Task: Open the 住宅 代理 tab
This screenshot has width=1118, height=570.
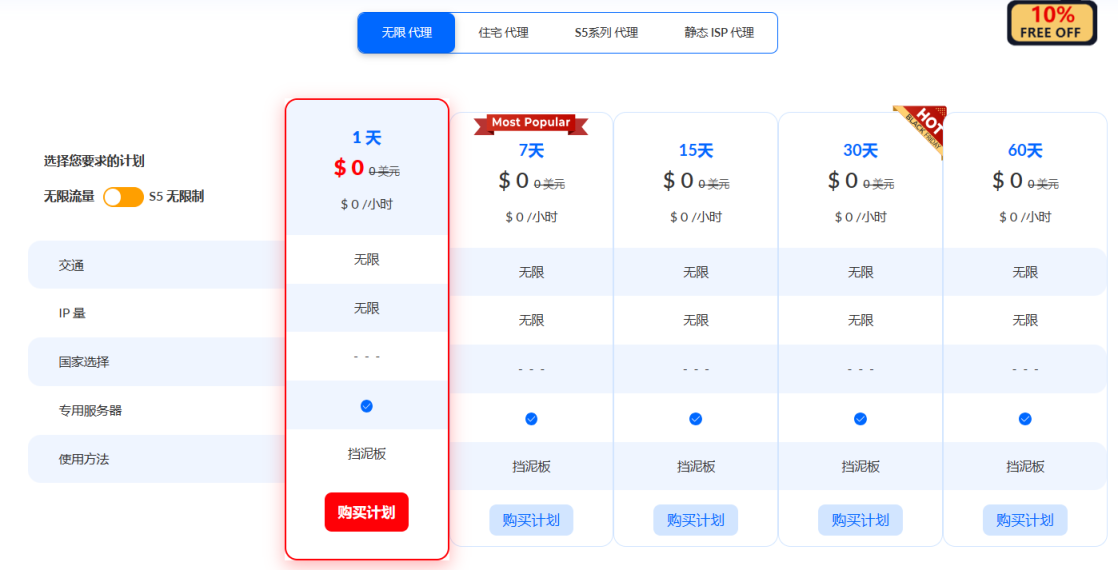Action: pyautogui.click(x=503, y=33)
